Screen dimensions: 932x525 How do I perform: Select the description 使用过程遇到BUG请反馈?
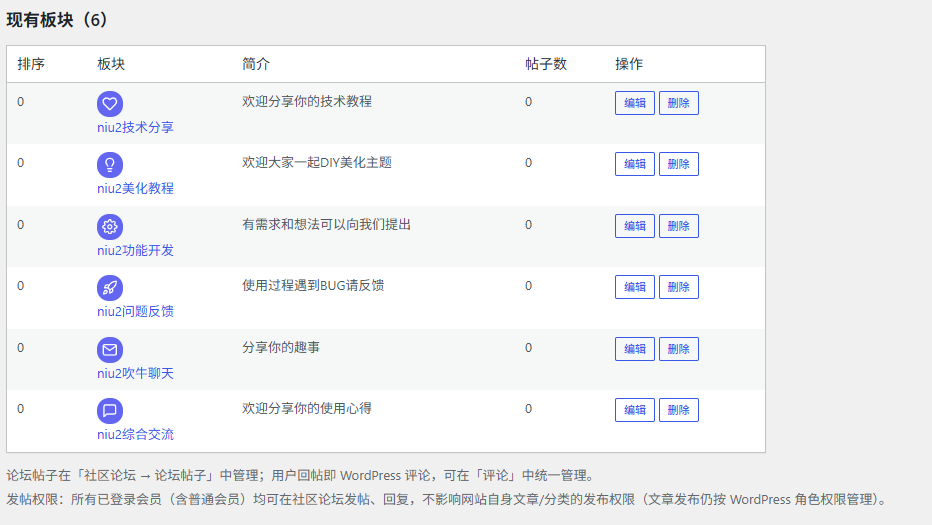coord(313,286)
